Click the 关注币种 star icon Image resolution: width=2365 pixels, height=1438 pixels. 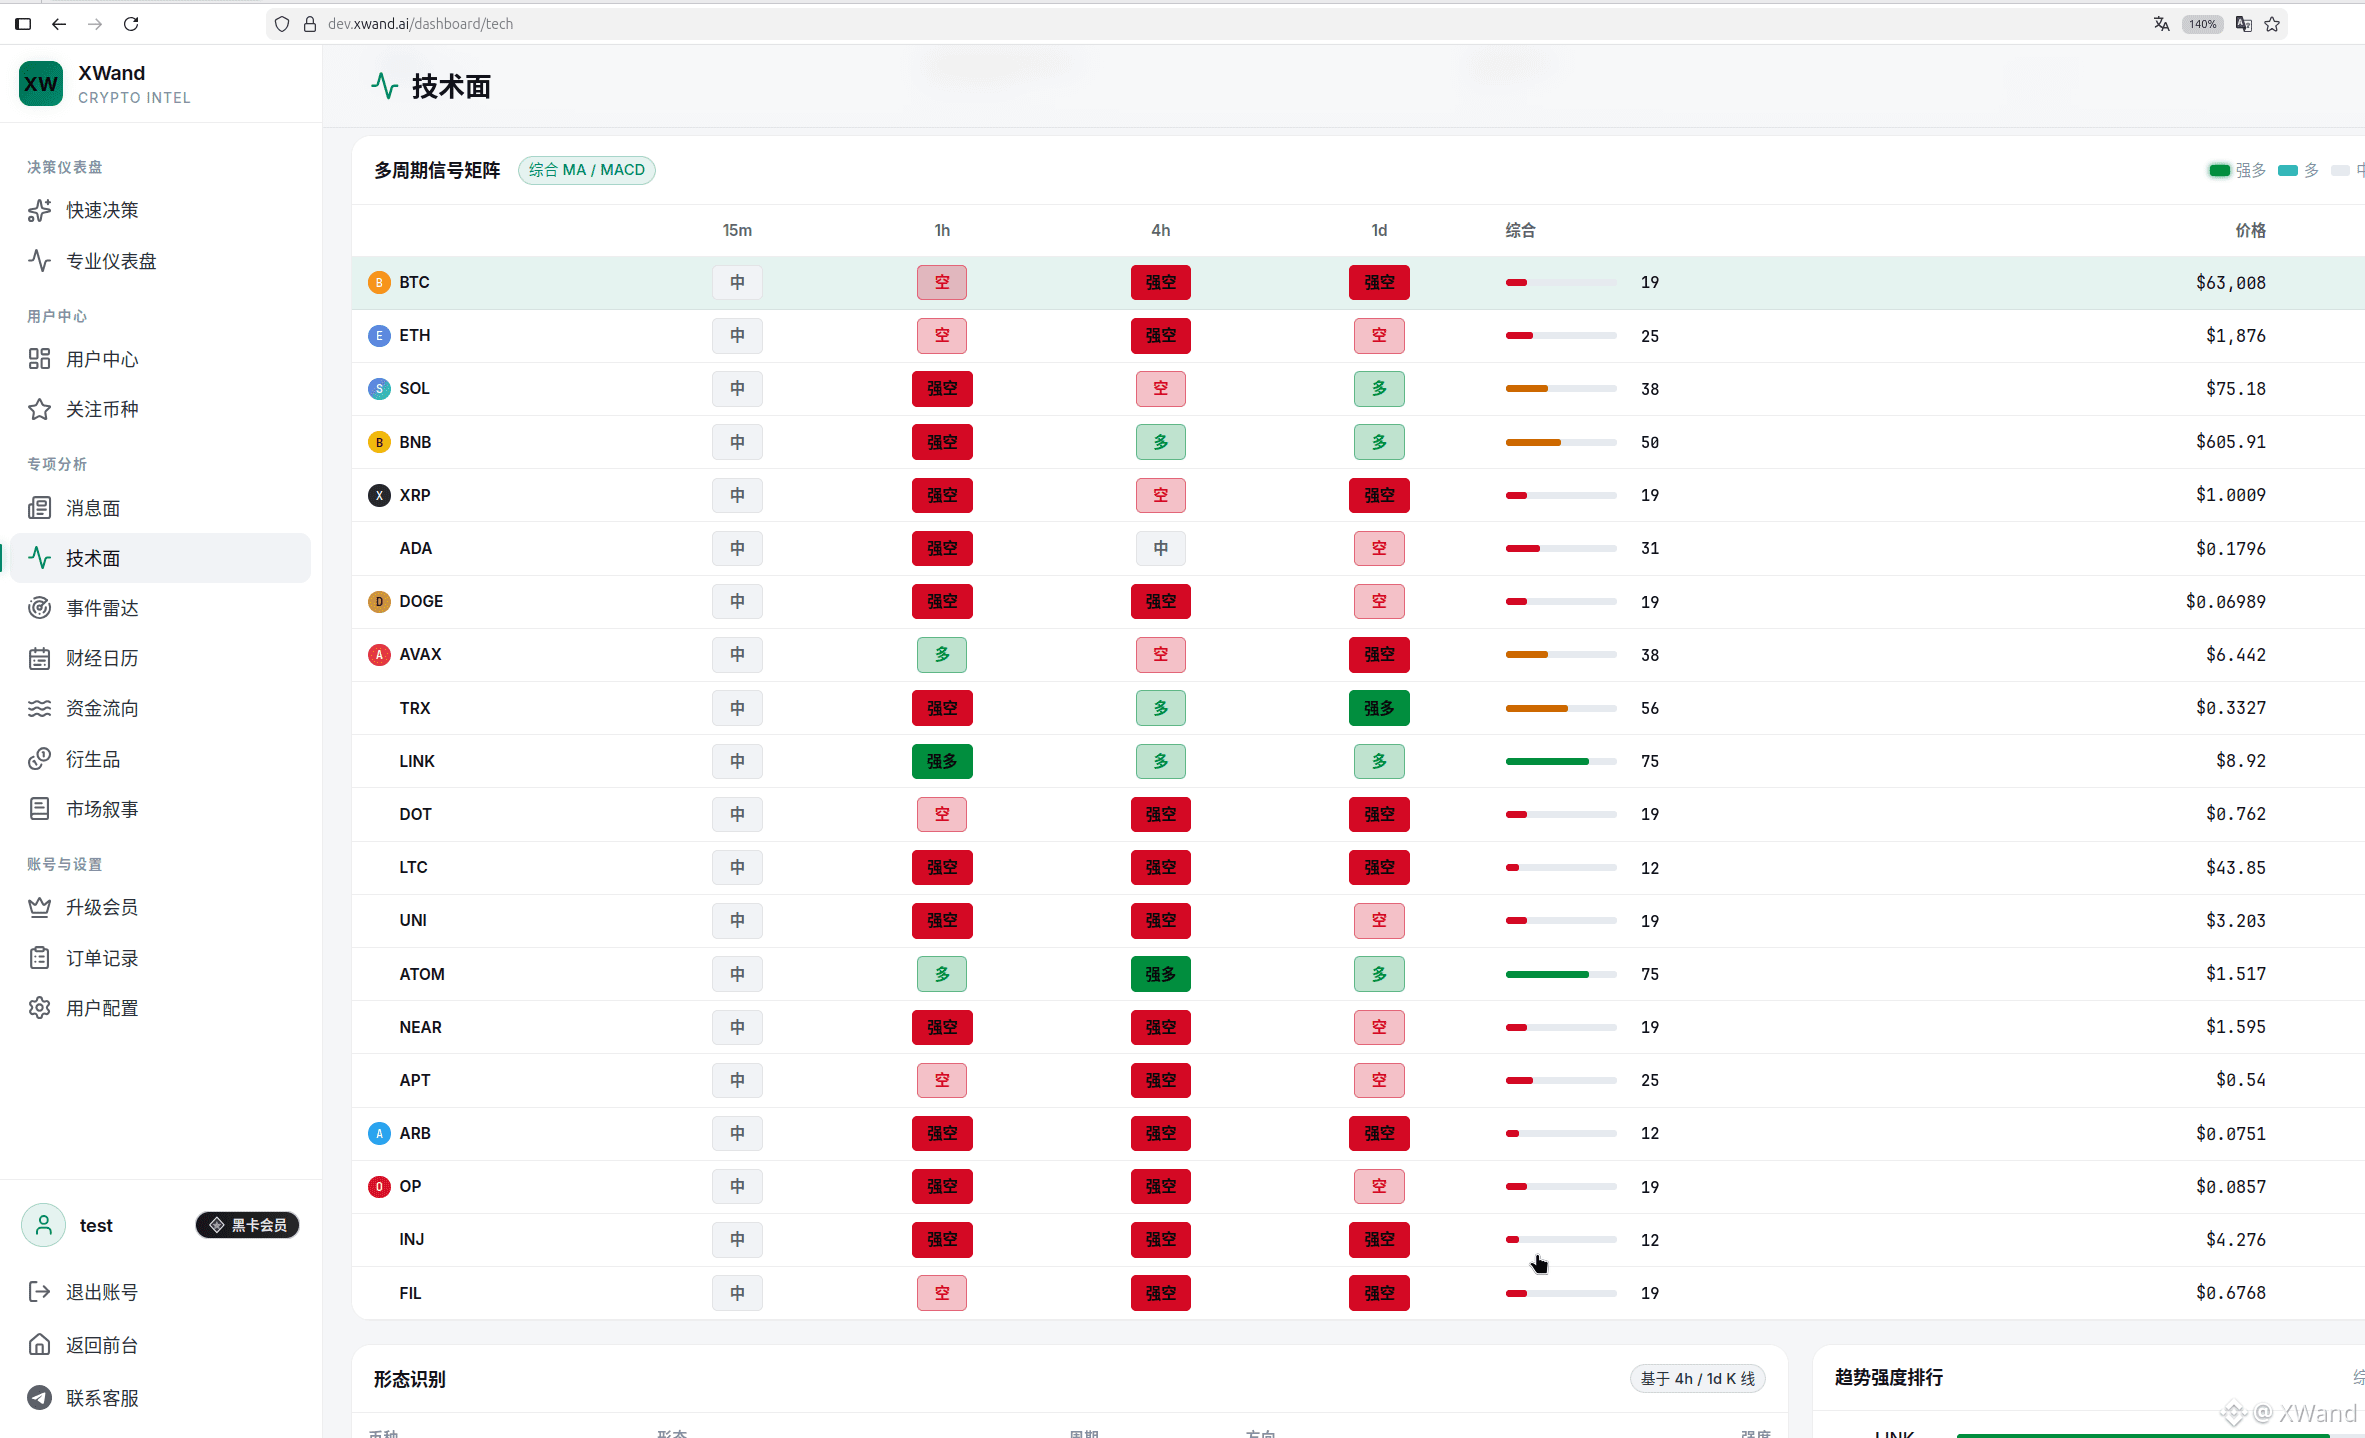coord(39,409)
